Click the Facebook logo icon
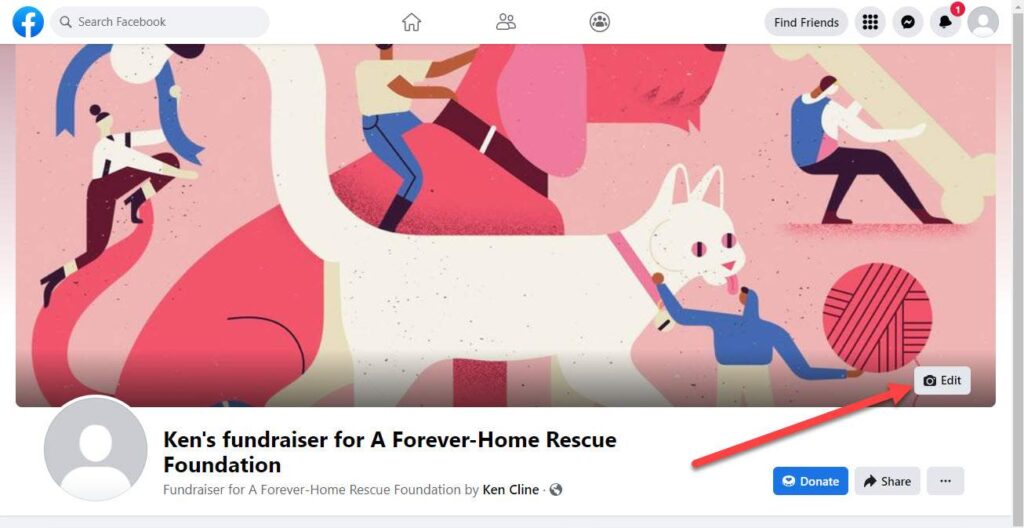Viewport: 1024px width, 528px height. tap(28, 22)
